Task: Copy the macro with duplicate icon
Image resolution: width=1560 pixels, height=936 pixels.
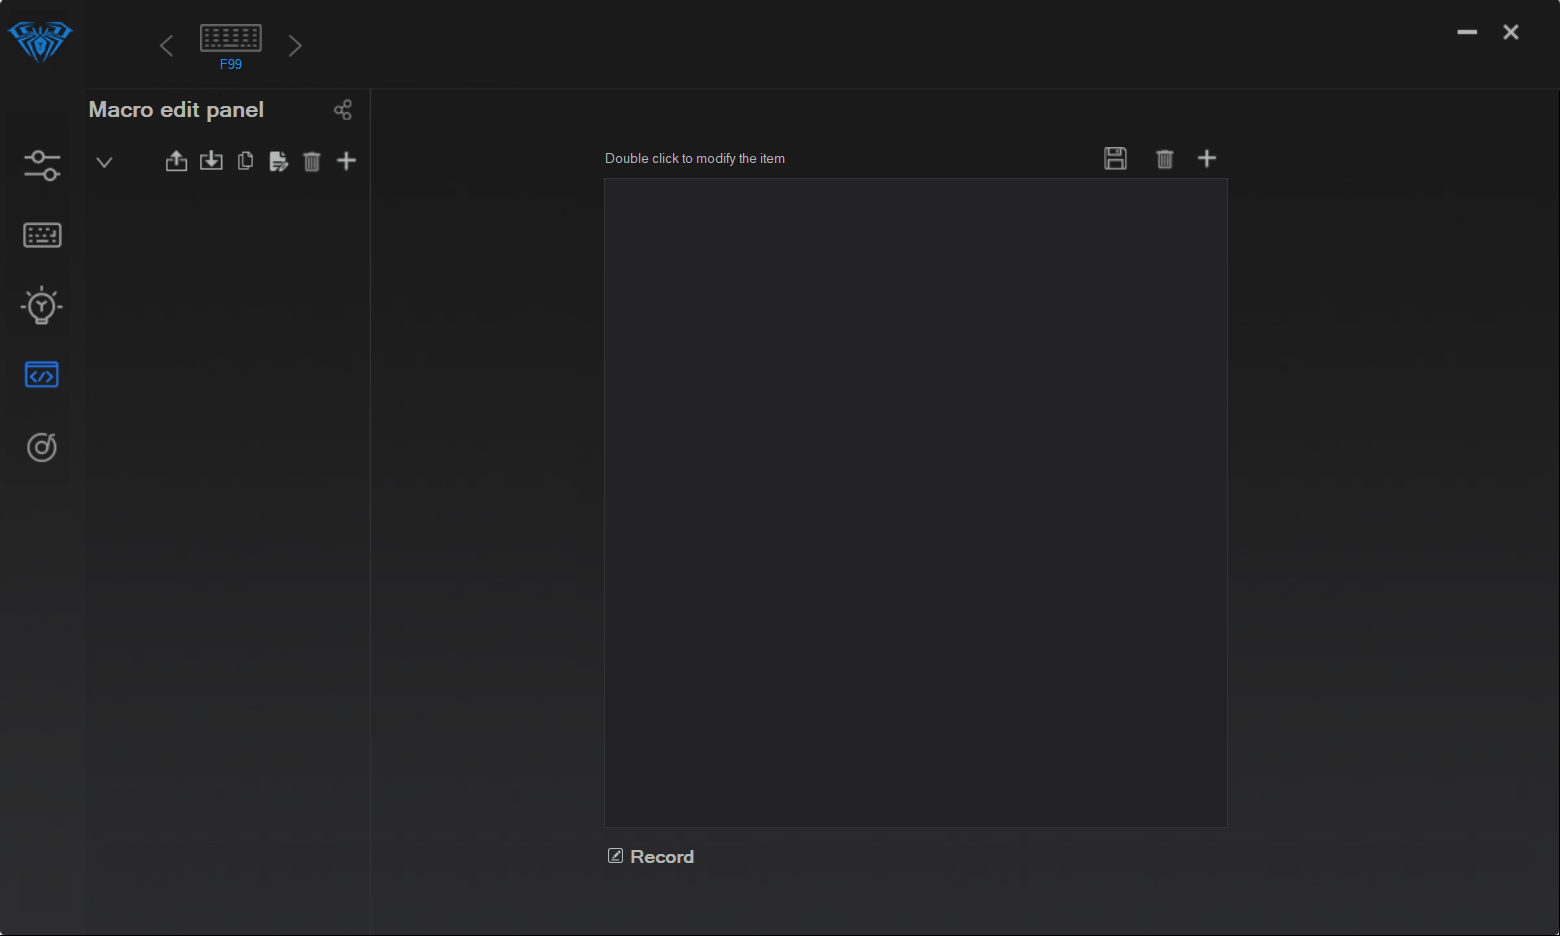Action: (x=245, y=161)
